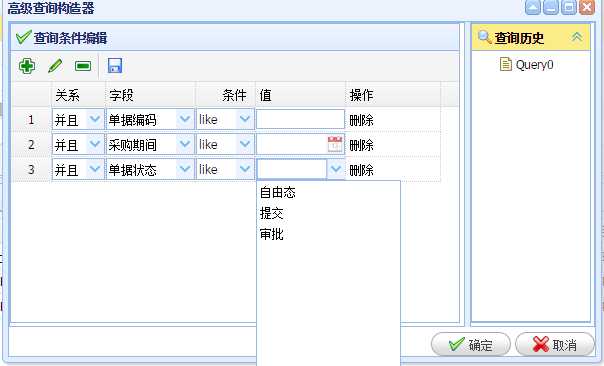This screenshot has width=604, height=366.
Task: Select 审批 from the dropdown list
Action: tap(272, 234)
